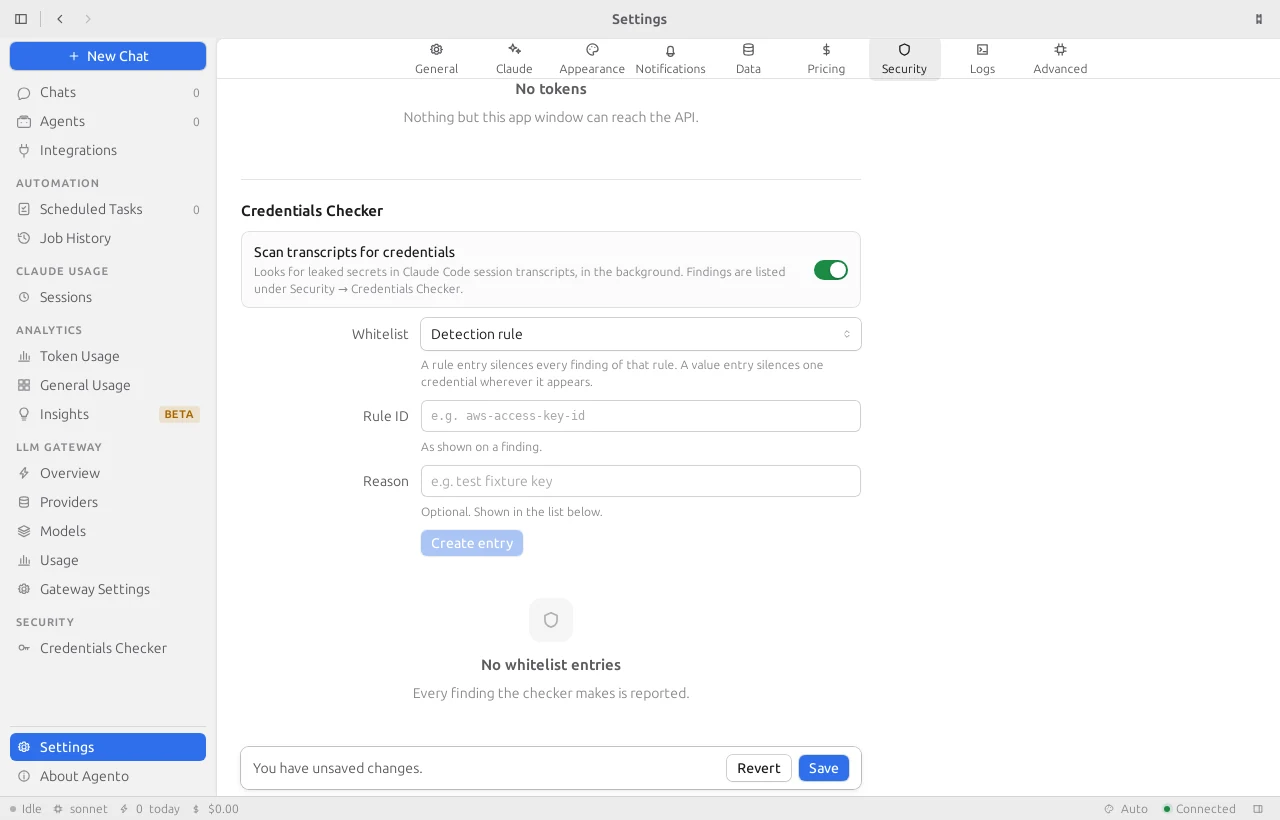The width and height of the screenshot is (1280, 820).
Task: Focus the Rule ID input field
Action: (x=641, y=416)
